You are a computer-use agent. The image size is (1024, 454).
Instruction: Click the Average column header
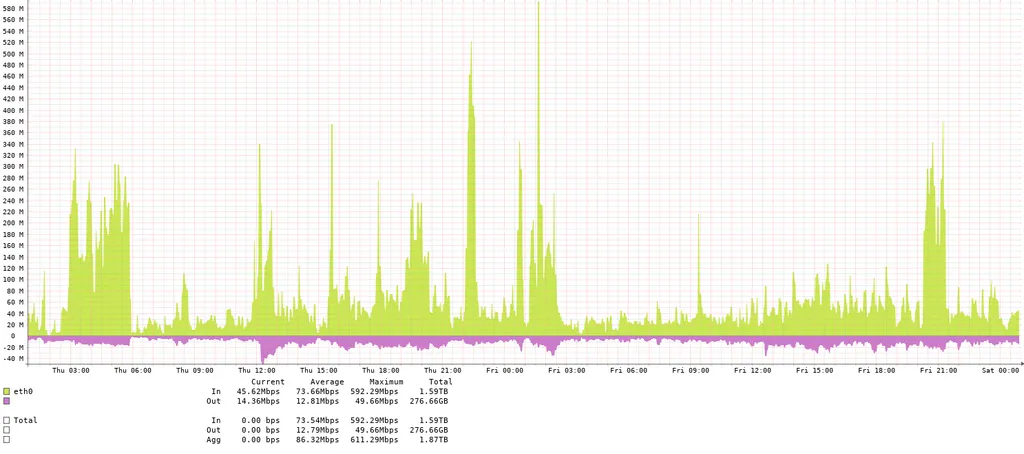[x=326, y=382]
